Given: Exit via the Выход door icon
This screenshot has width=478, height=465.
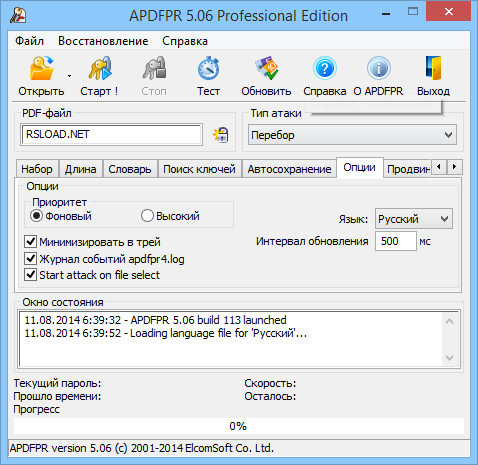Looking at the screenshot, I should pyautogui.click(x=433, y=69).
